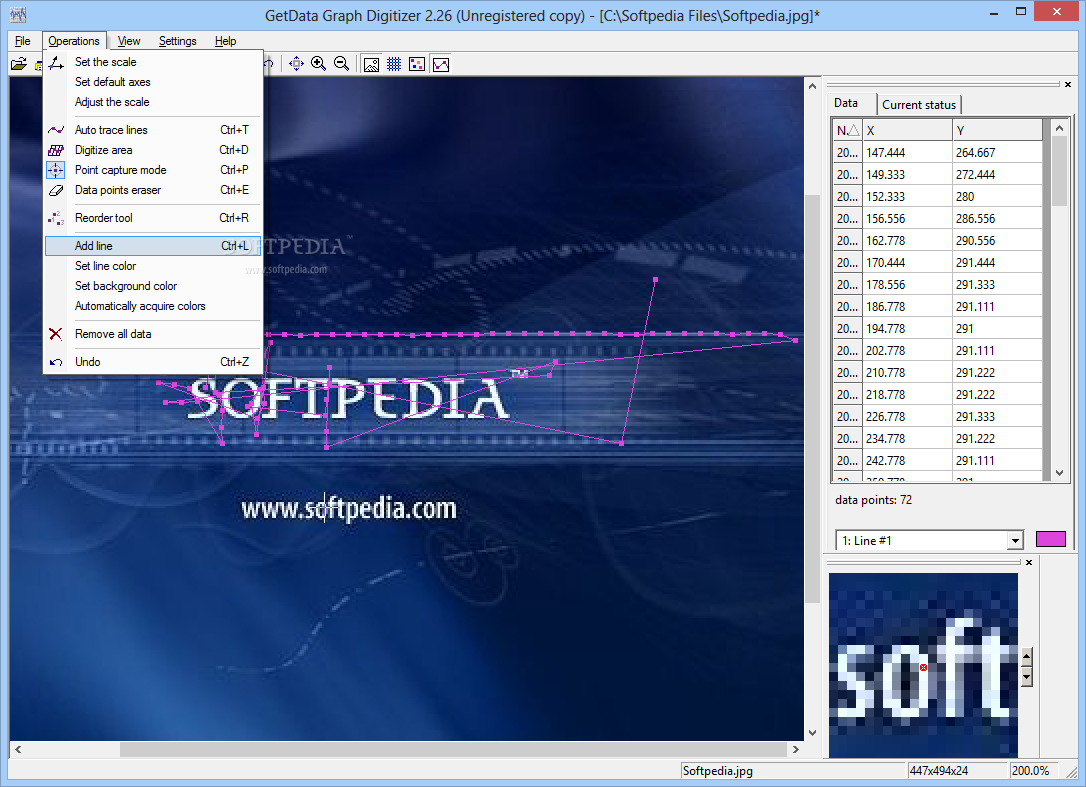
Task: Select Y cell 290.556
Action: (997, 240)
